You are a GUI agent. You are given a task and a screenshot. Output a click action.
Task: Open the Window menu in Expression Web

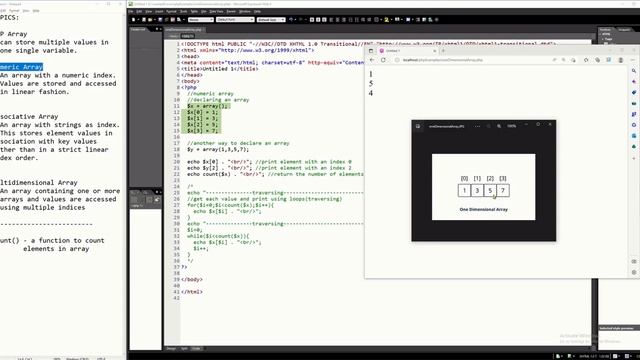coord(244,11)
